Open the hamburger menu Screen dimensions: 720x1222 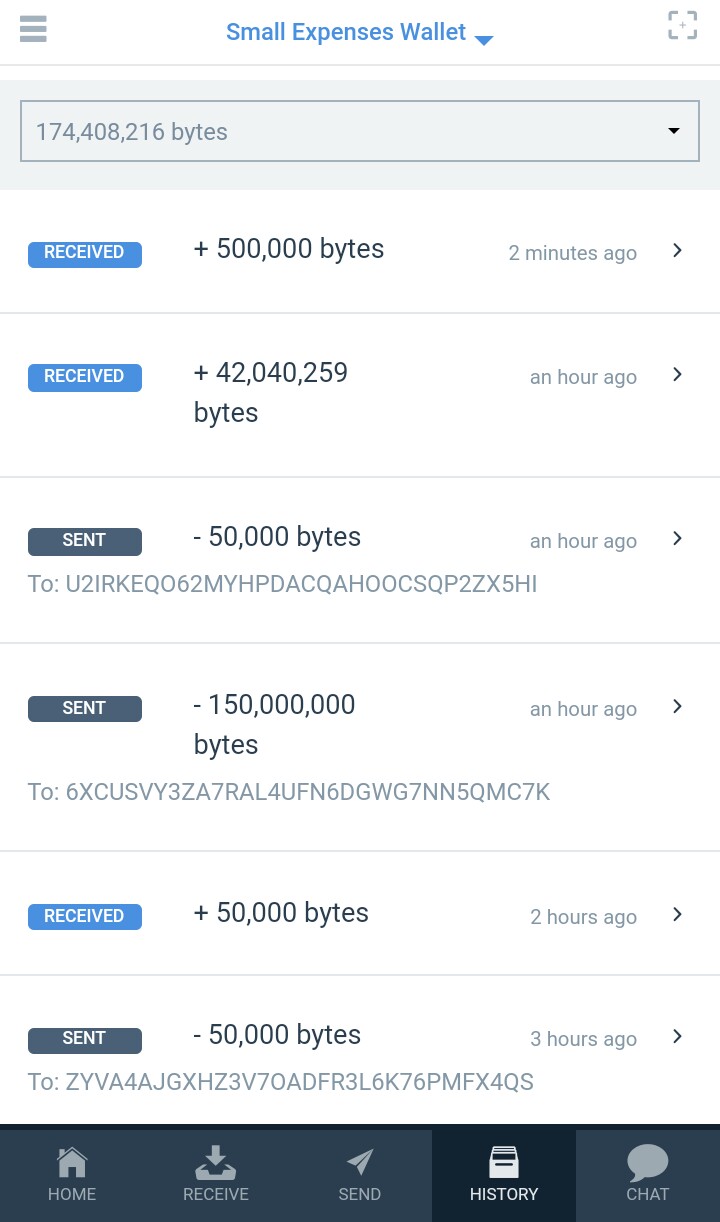[x=33, y=28]
